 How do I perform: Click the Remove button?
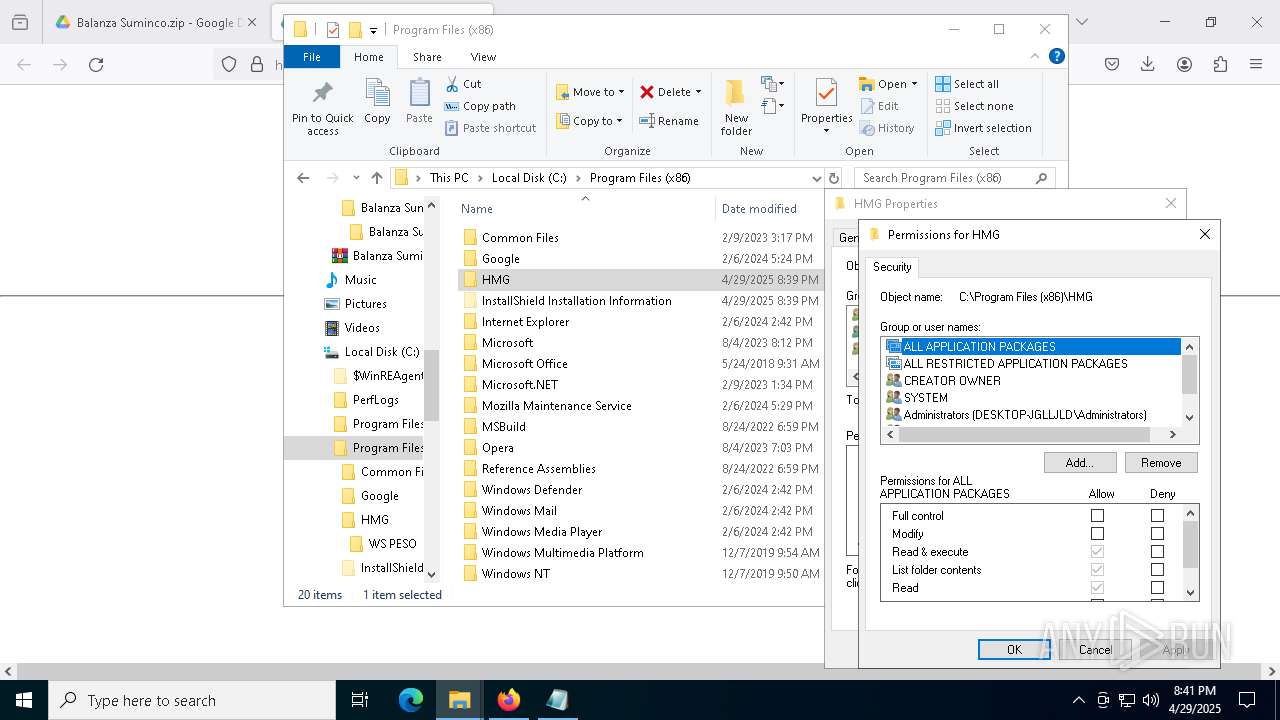click(x=1161, y=463)
